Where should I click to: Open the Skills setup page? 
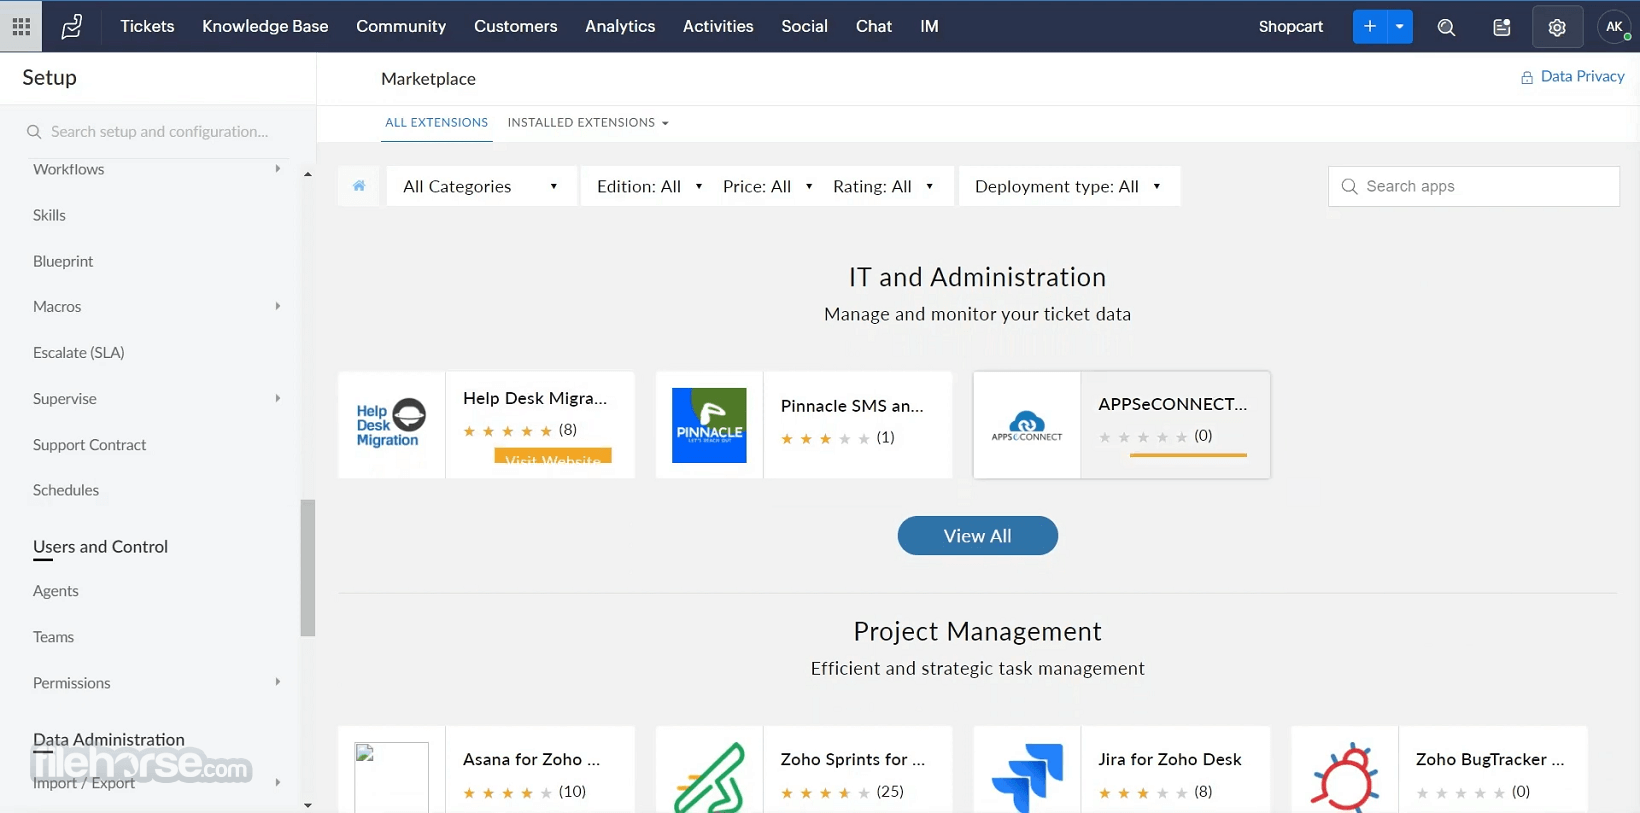click(x=49, y=215)
